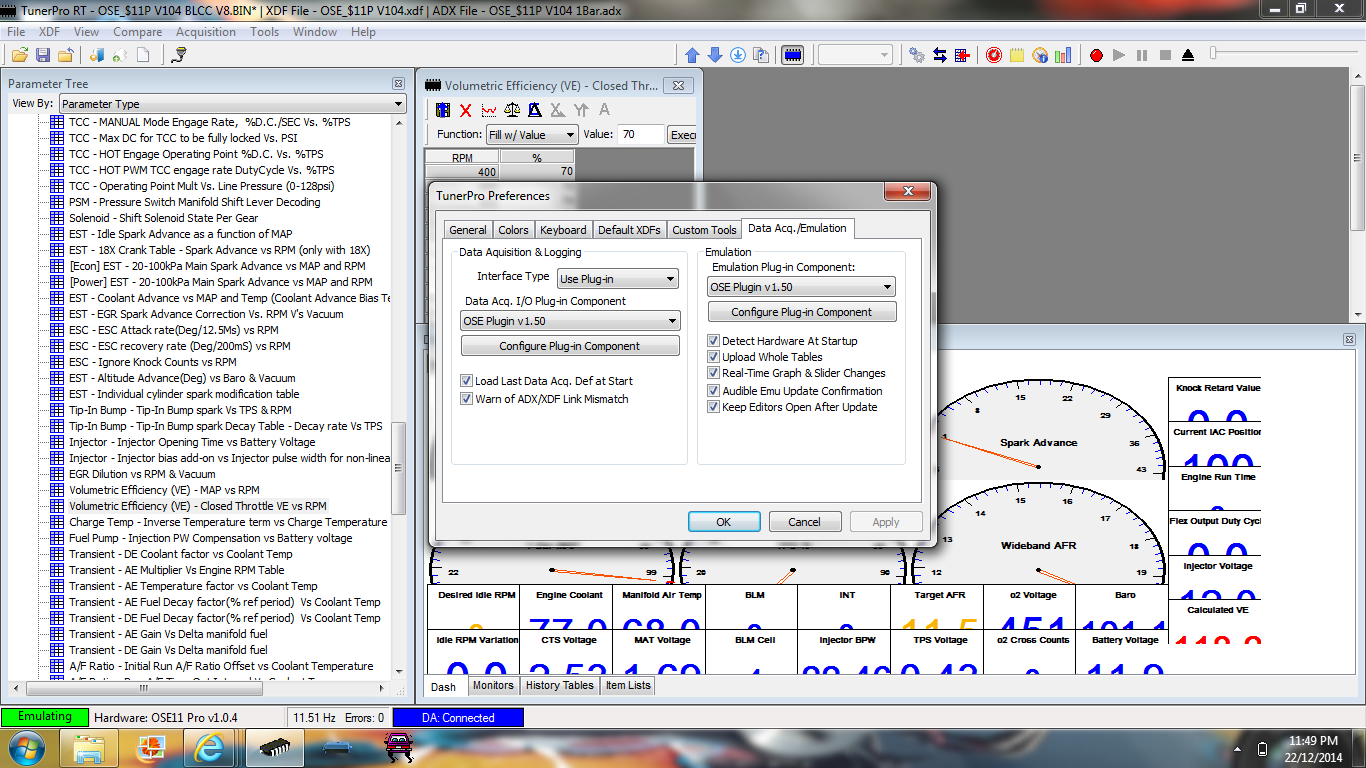Click the two opposing arrows connect icon
The width and height of the screenshot is (1366, 768).
point(940,55)
